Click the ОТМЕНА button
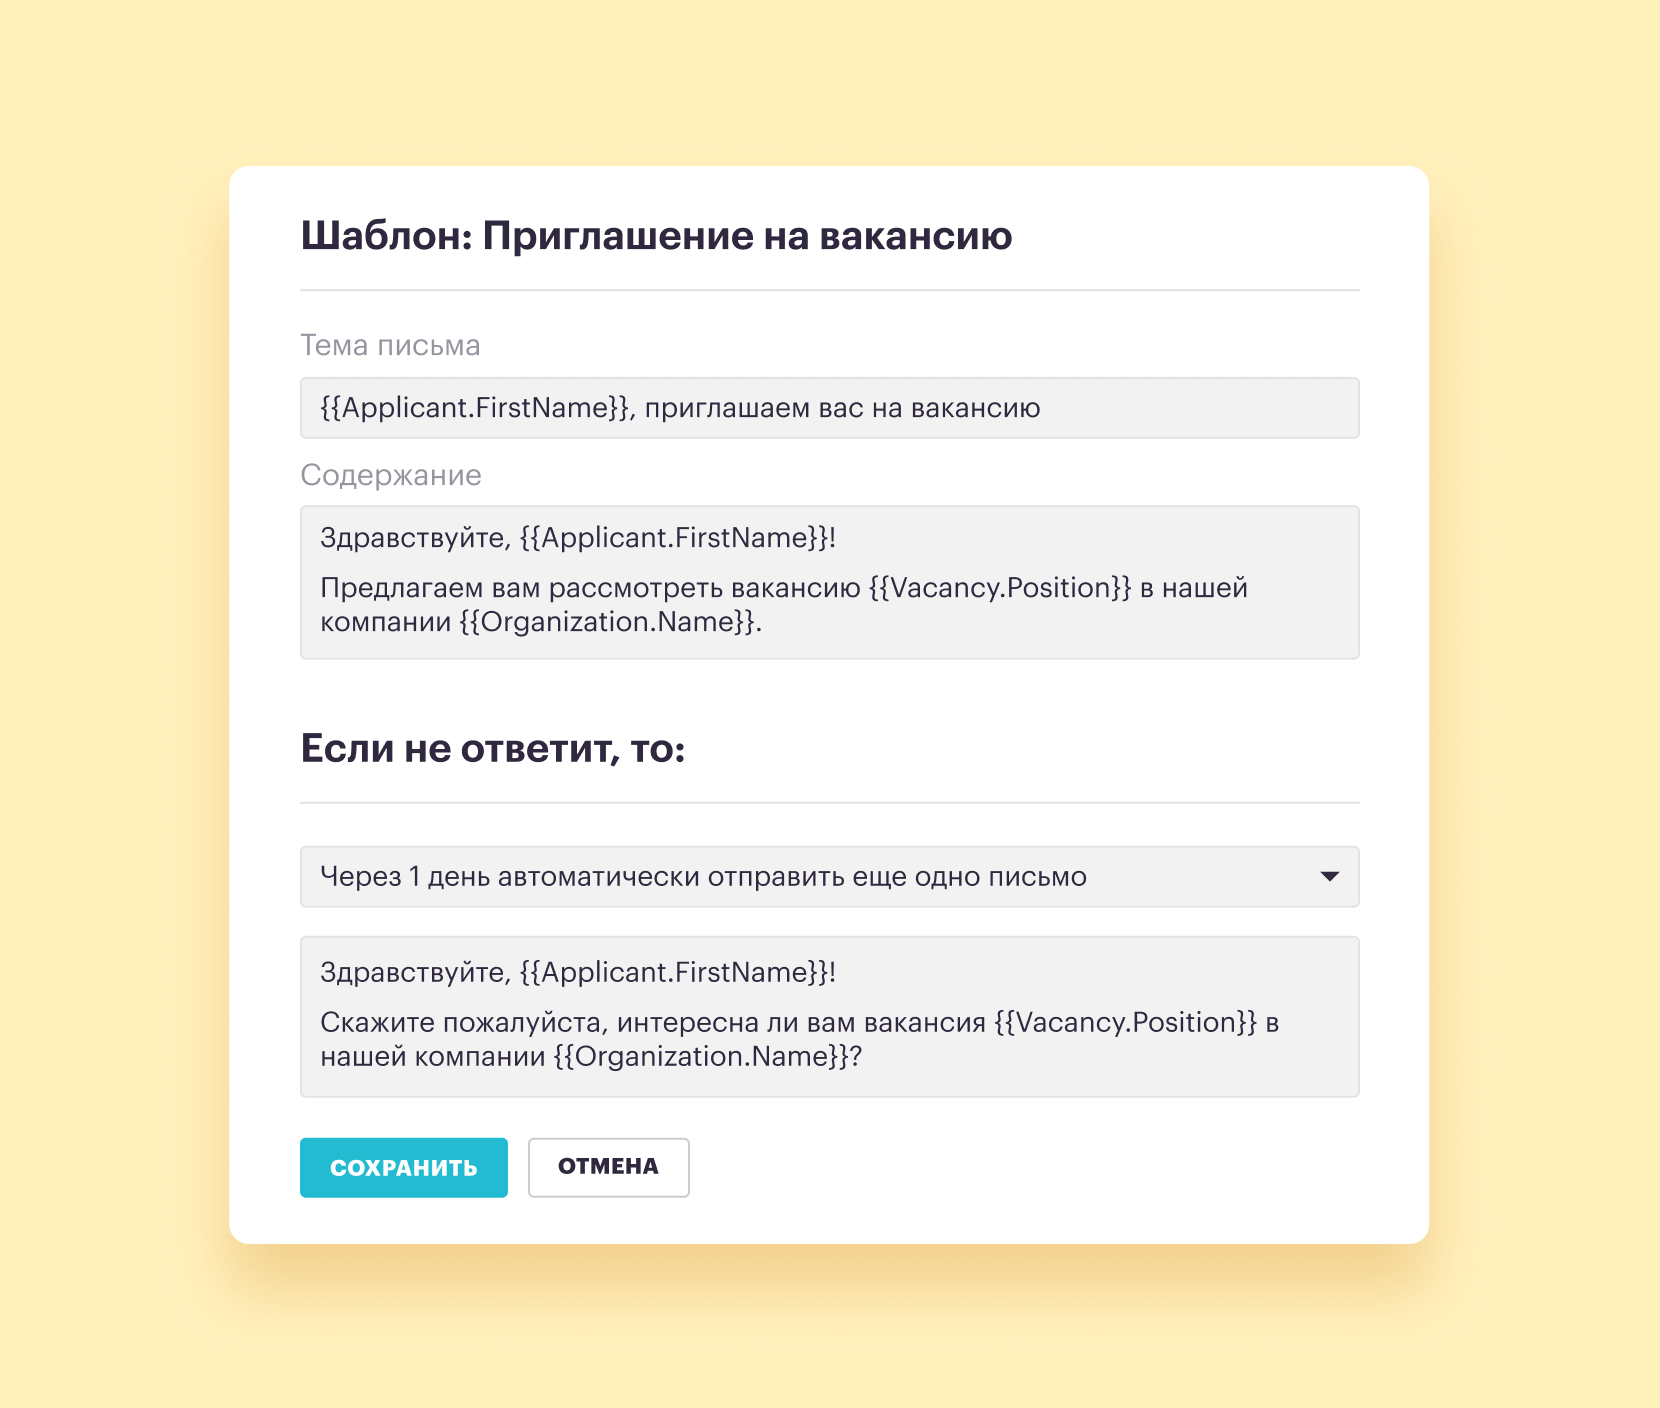The width and height of the screenshot is (1660, 1408). [x=608, y=1167]
